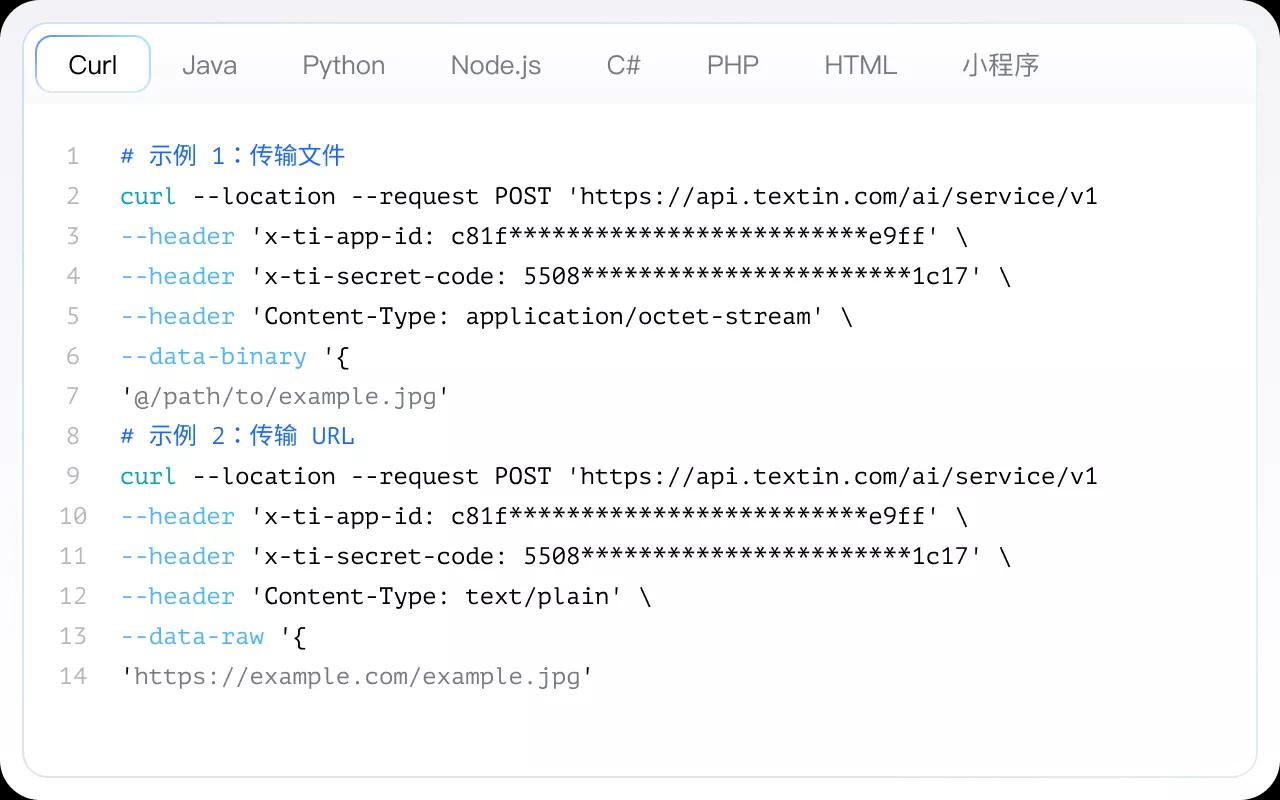This screenshot has height=800, width=1280.
Task: Click line number 14 in the gutter
Action: 72,676
